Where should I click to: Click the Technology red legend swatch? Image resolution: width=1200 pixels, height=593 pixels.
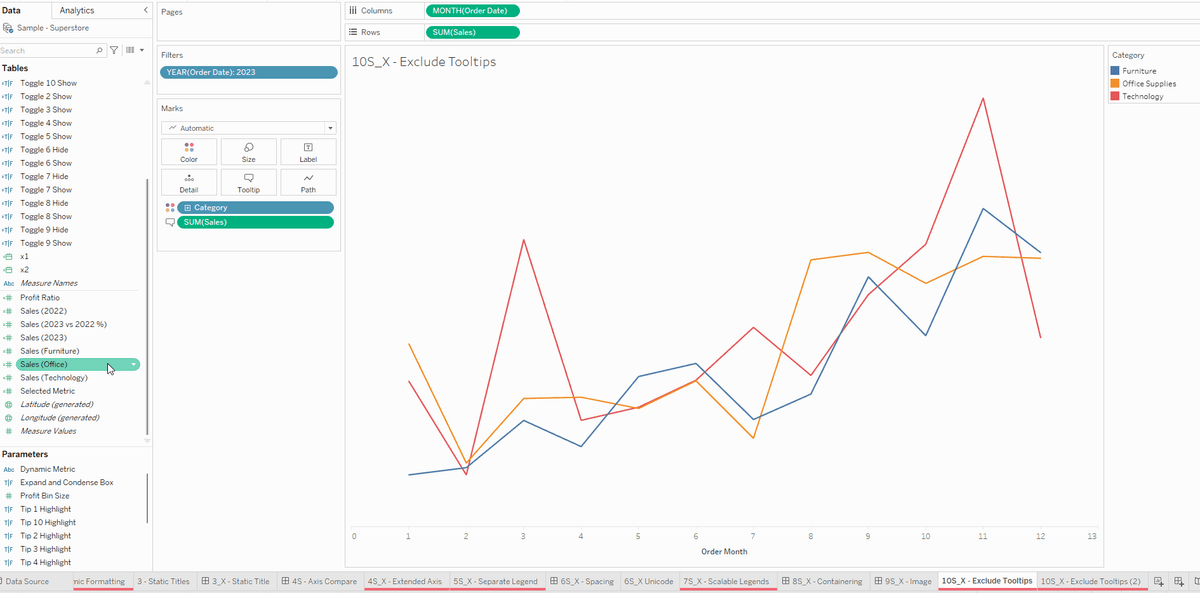click(x=1116, y=97)
